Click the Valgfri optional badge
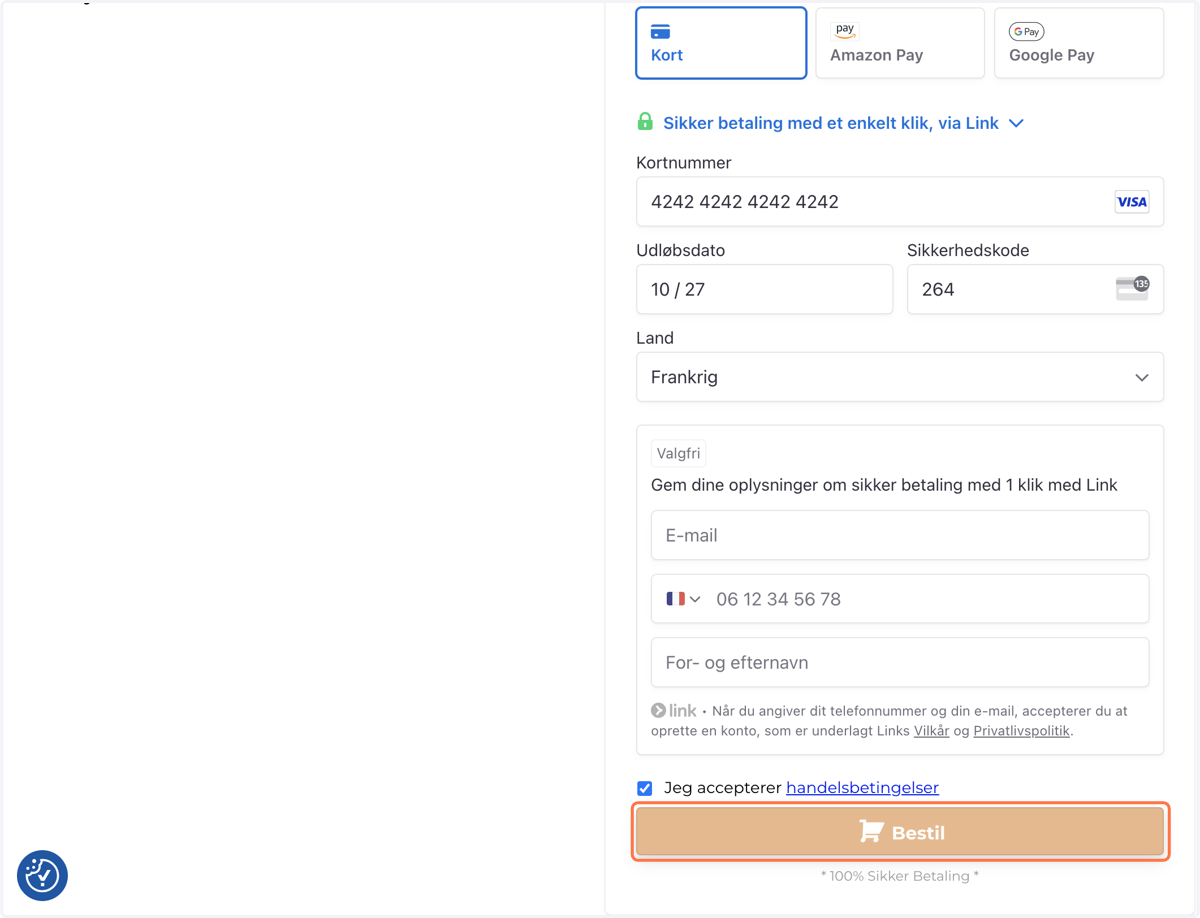The width and height of the screenshot is (1200, 918). pyautogui.click(x=678, y=453)
